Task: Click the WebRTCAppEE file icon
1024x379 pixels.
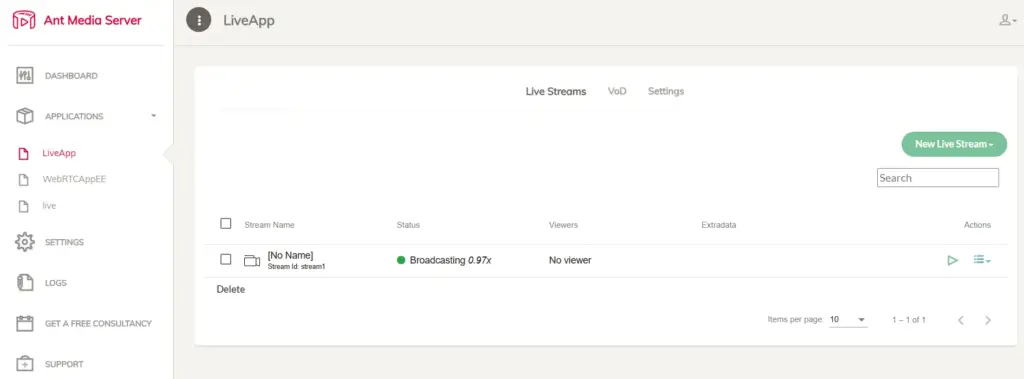Action: [x=24, y=180]
